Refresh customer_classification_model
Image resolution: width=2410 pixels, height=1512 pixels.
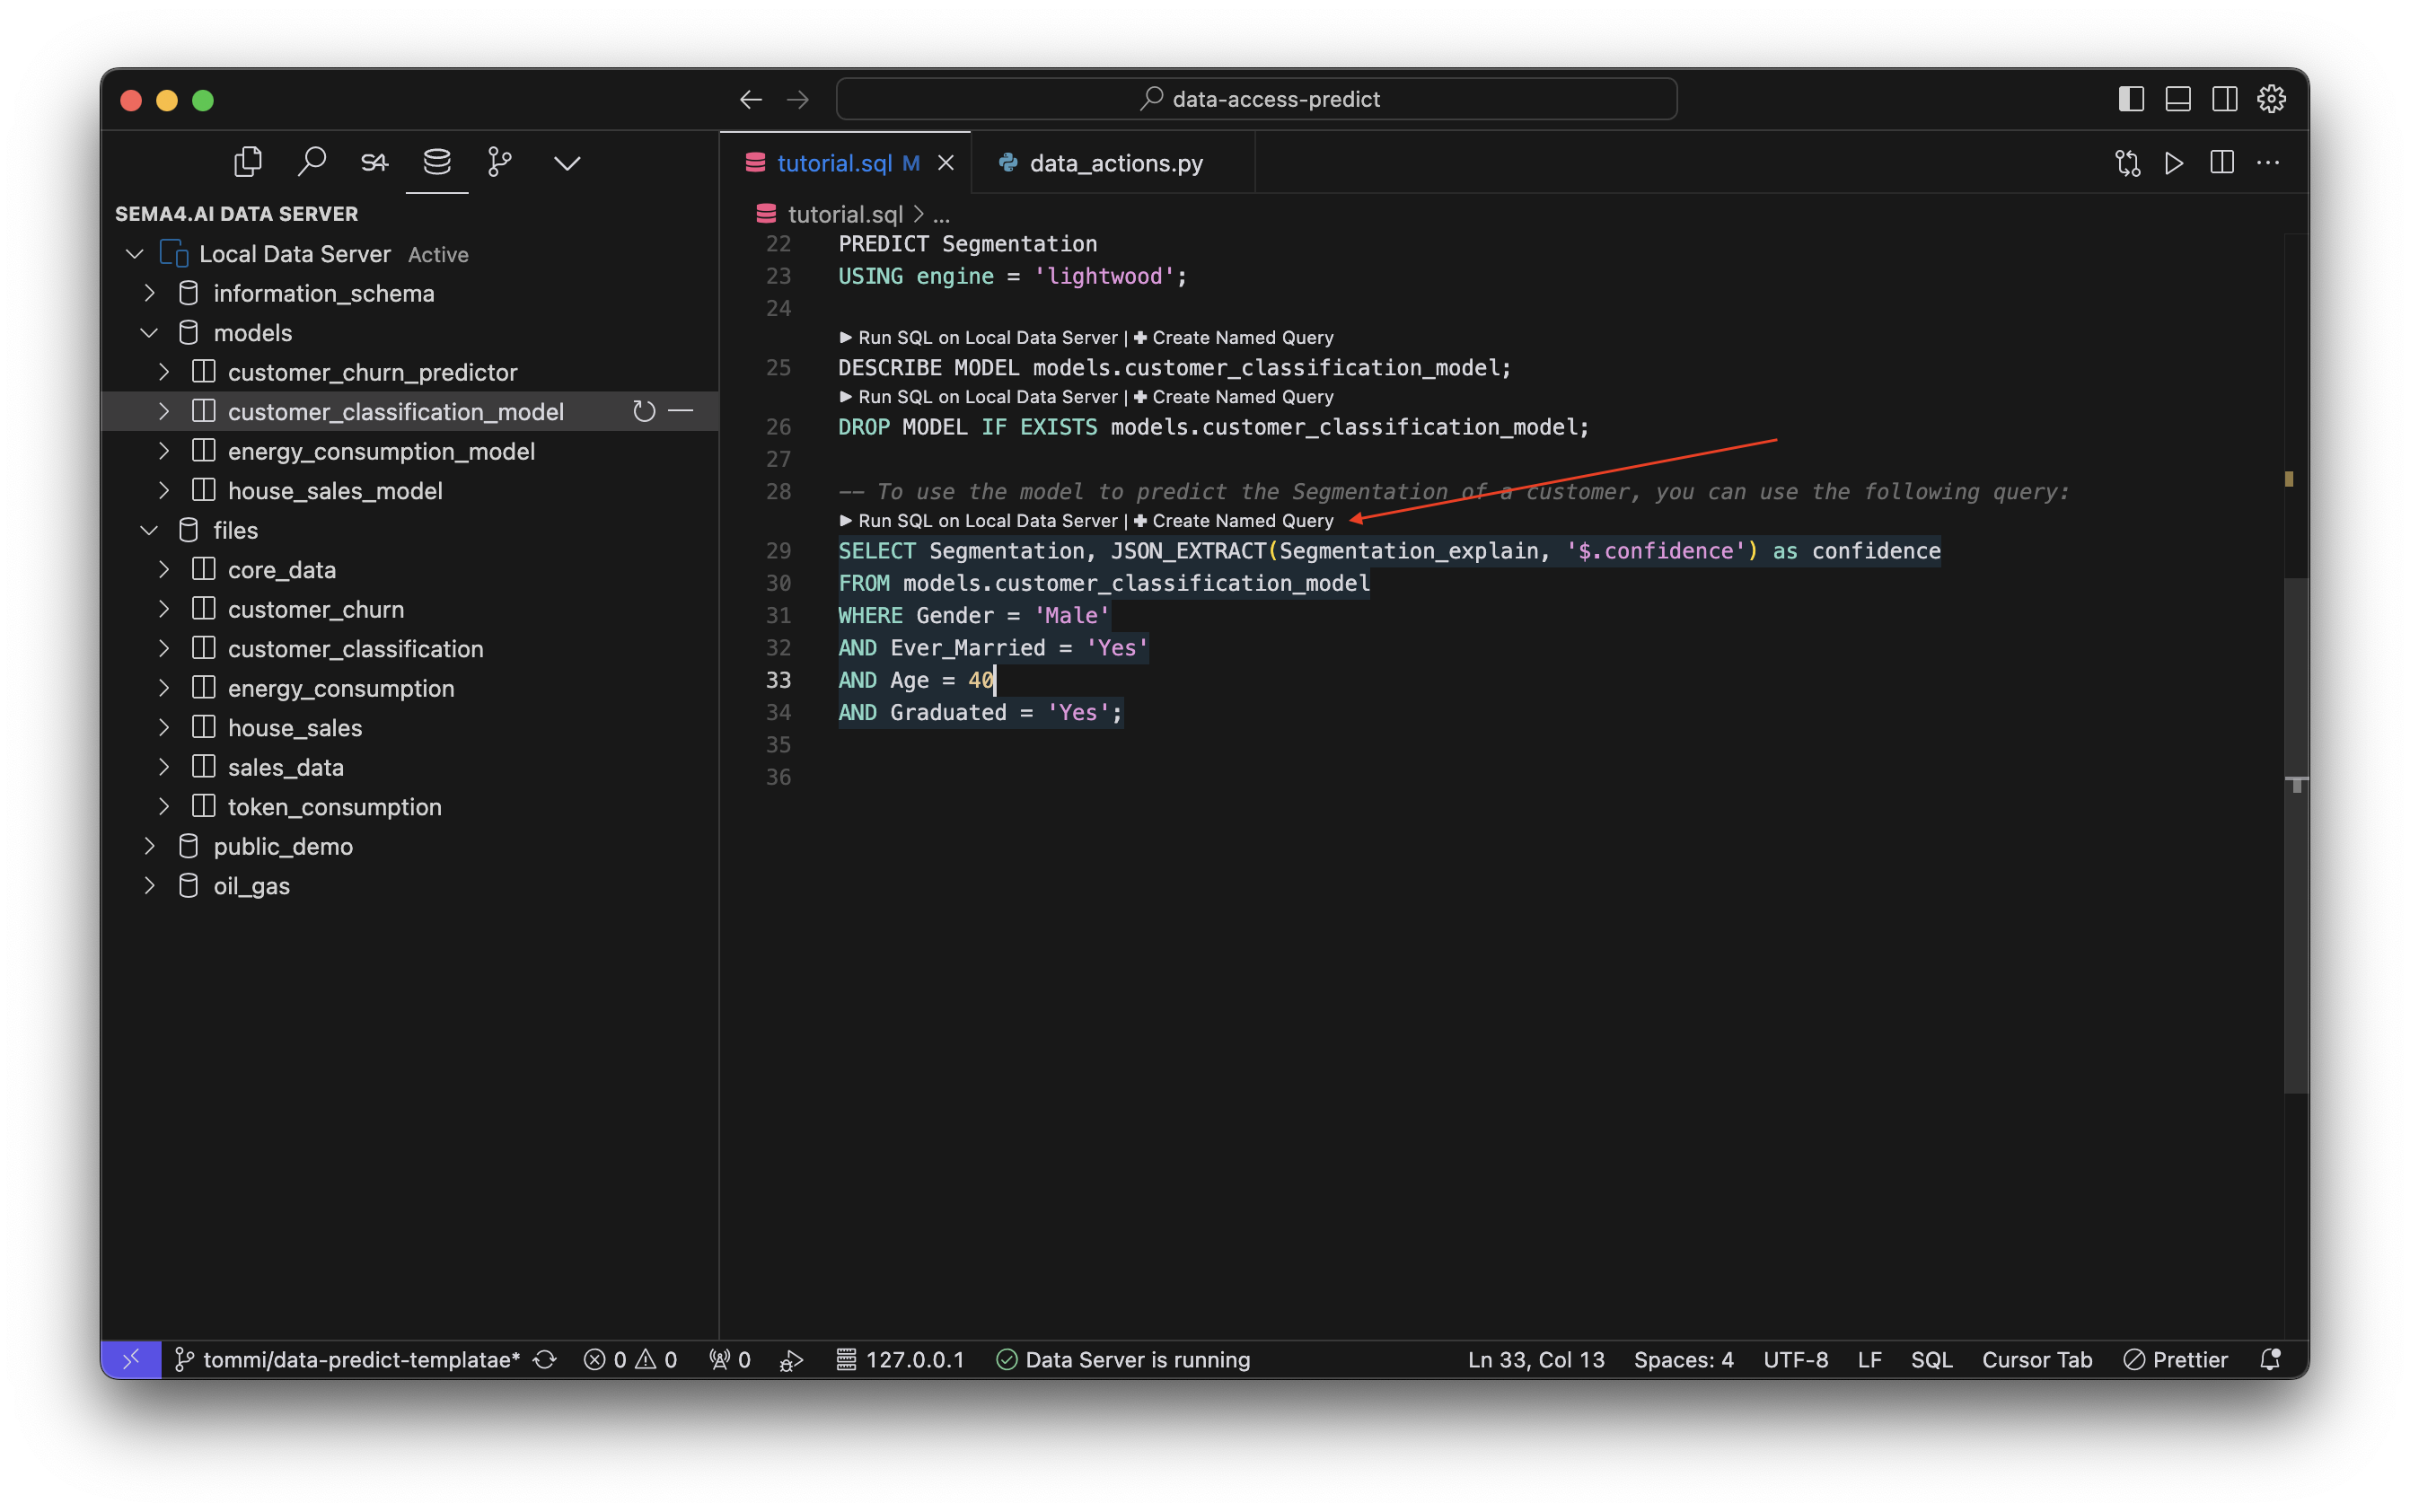(643, 411)
